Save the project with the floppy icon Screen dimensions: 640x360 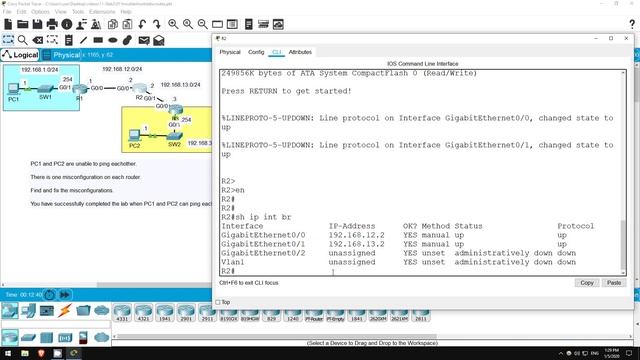point(37,24)
